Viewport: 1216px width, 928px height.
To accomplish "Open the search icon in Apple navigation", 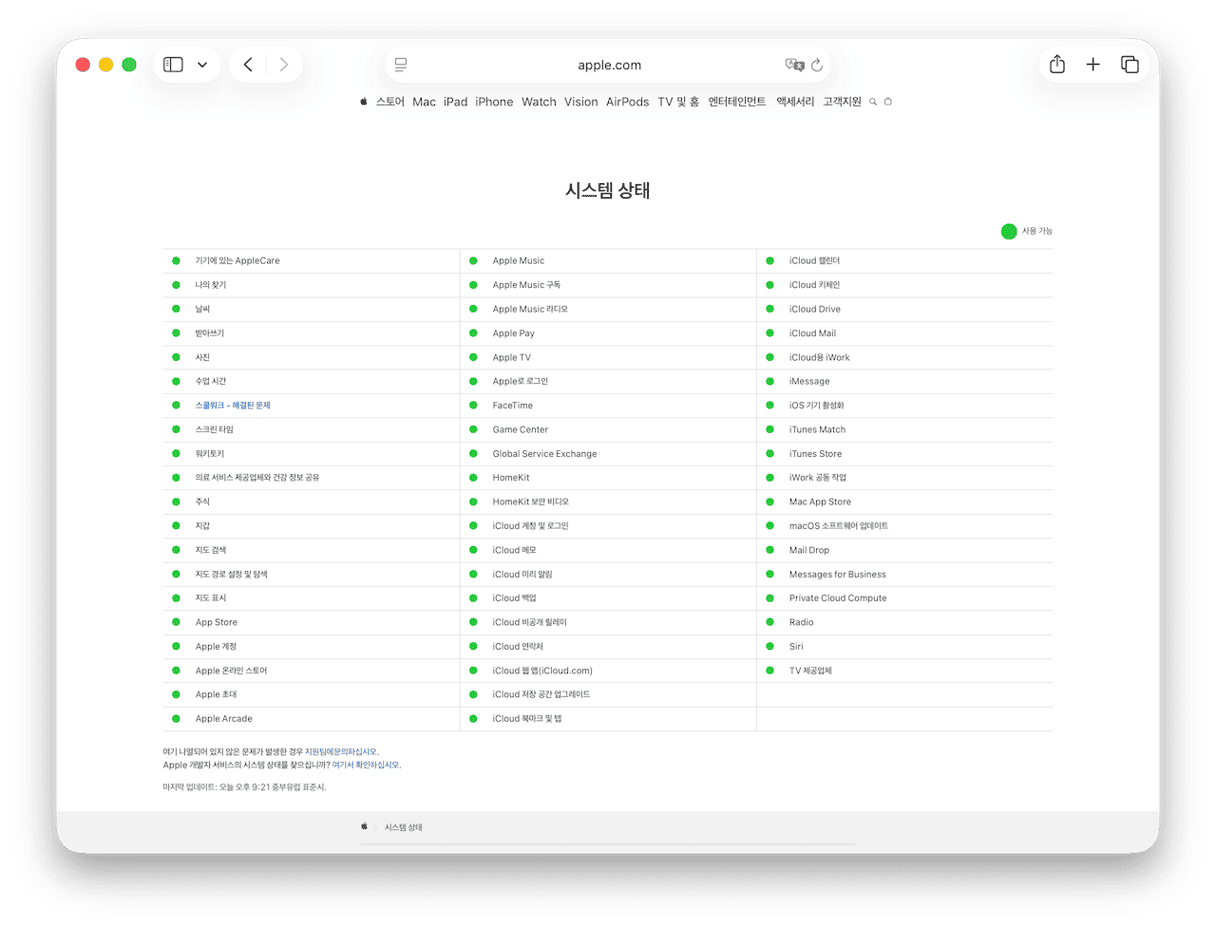I will pyautogui.click(x=873, y=102).
